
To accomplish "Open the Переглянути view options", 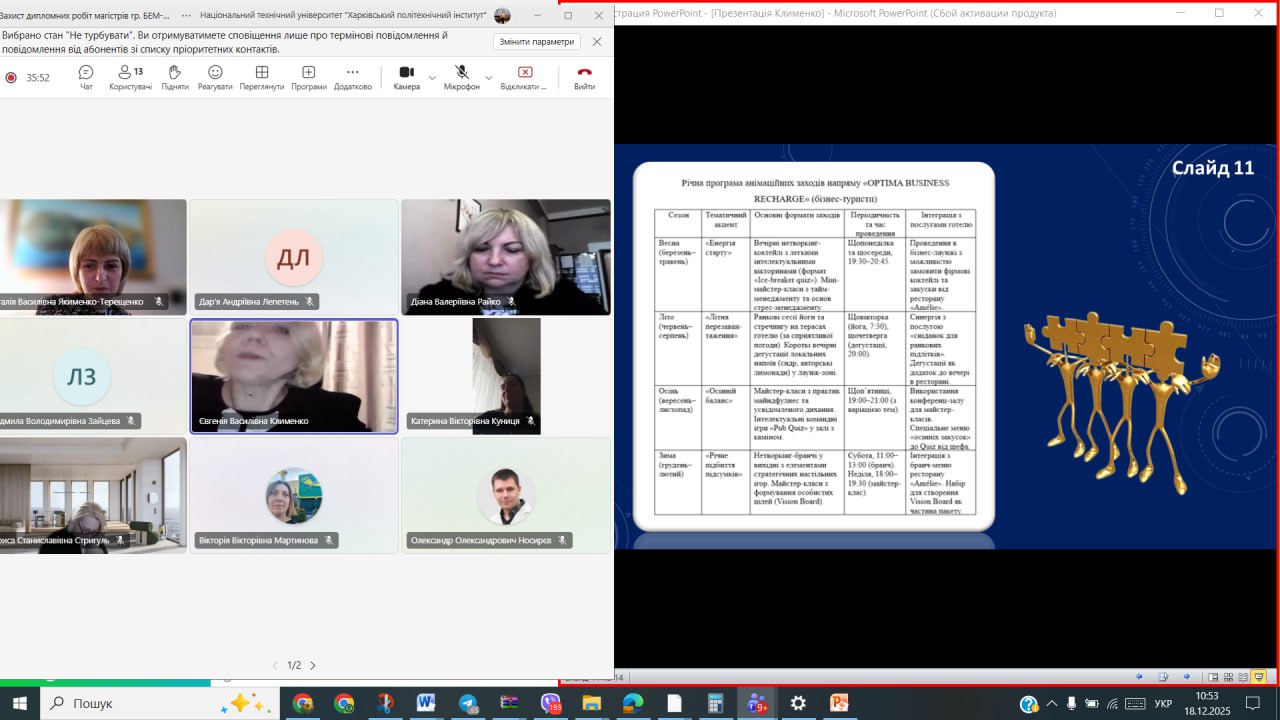I will 262,77.
